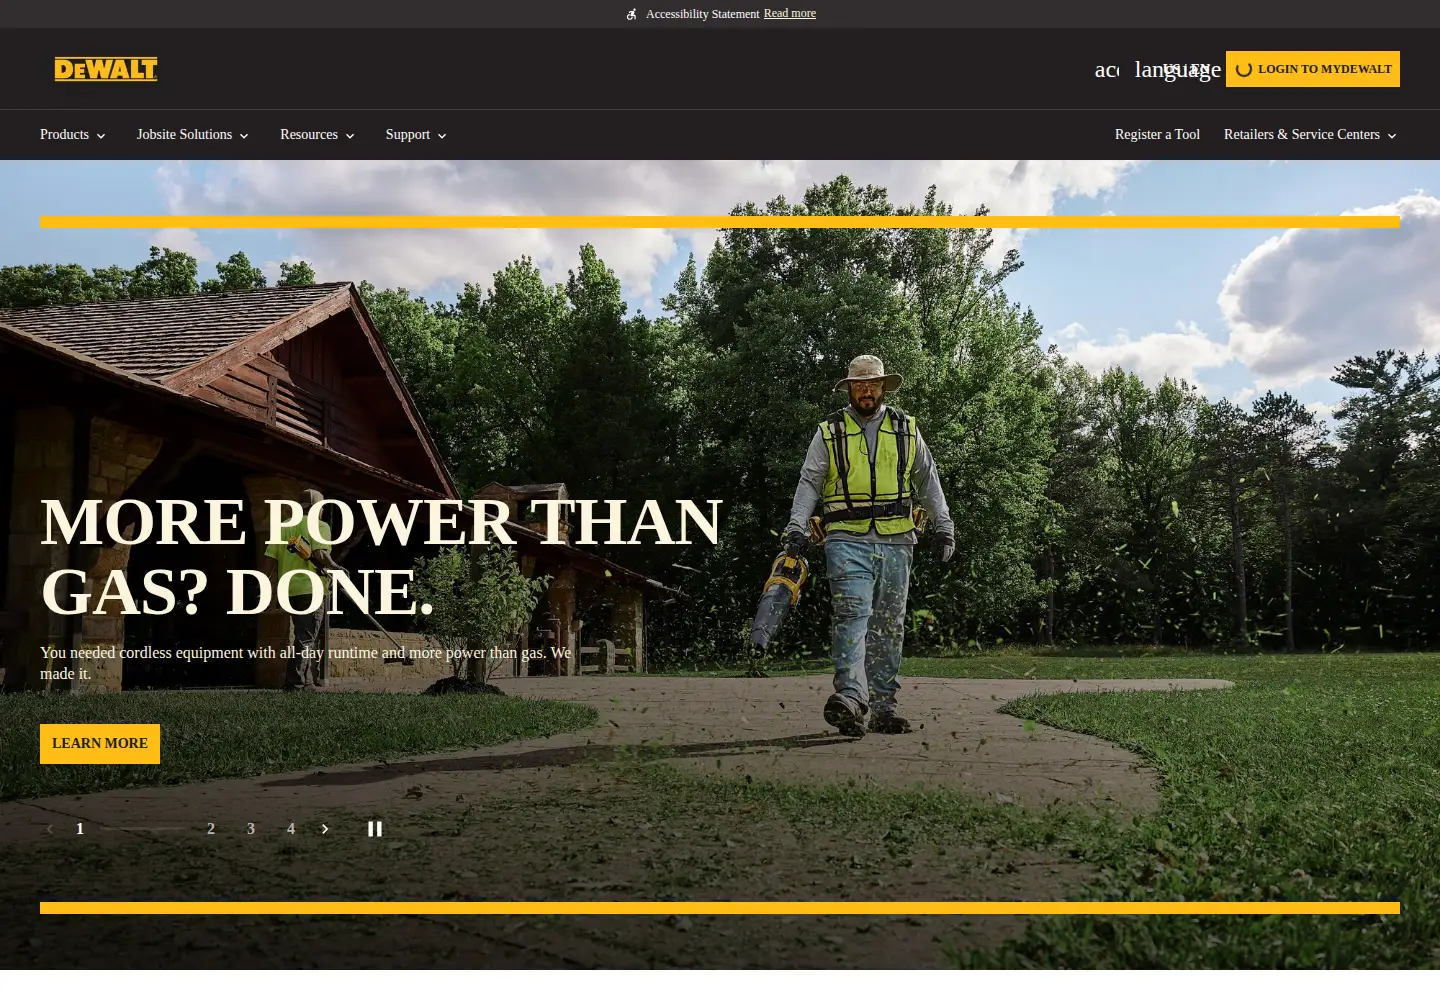Open the accessibility Read more link
The width and height of the screenshot is (1440, 1000).
tap(790, 13)
